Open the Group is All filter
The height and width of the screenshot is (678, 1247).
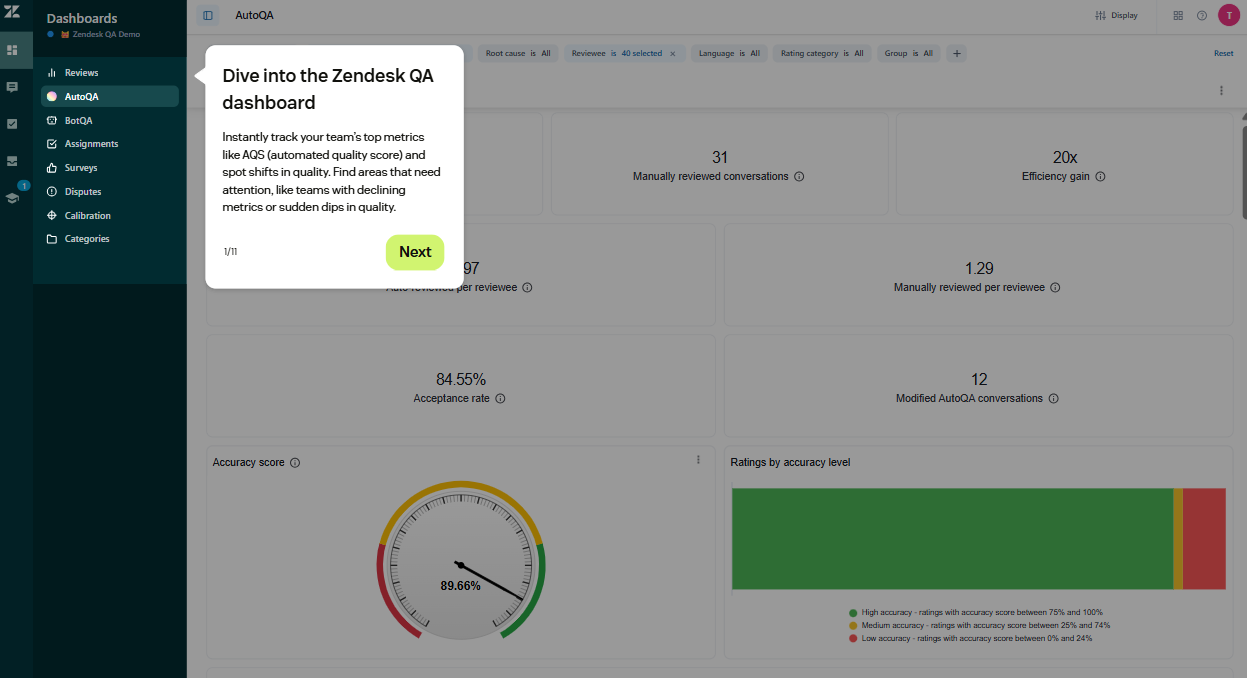[x=908, y=53]
